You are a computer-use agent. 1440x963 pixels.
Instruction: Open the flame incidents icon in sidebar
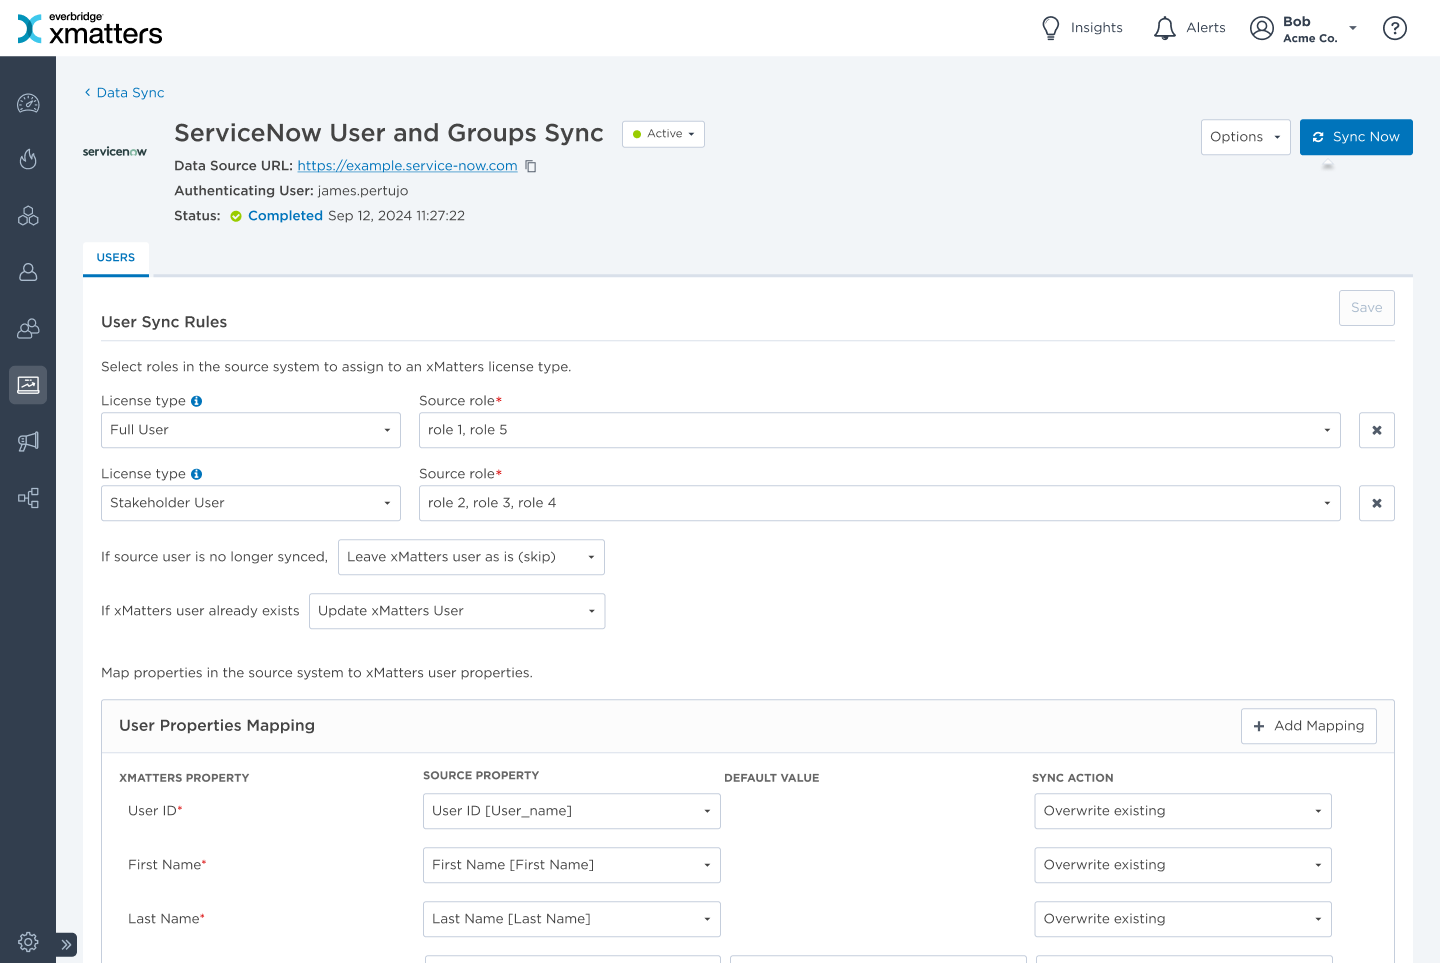28,159
